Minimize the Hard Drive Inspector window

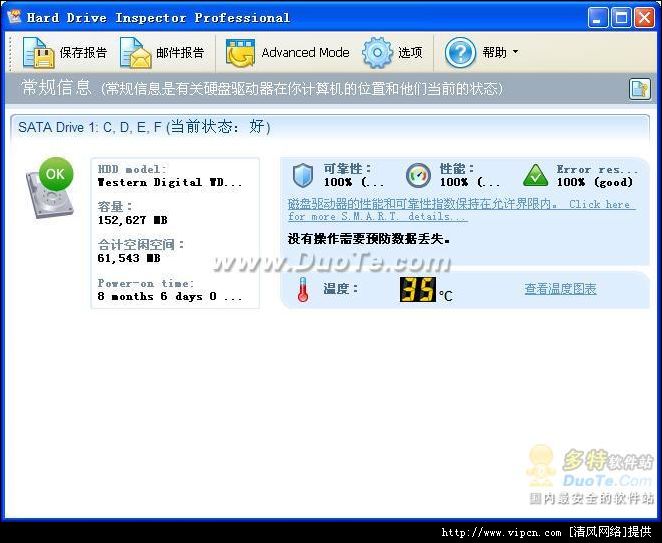[x=597, y=17]
